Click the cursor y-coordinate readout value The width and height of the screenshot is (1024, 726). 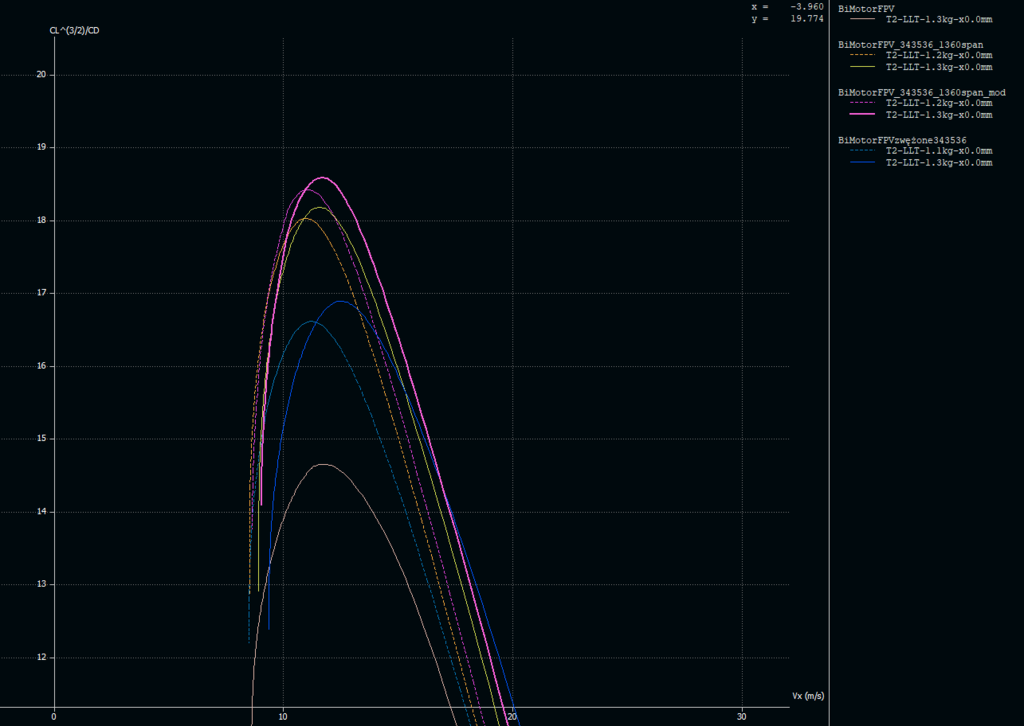[806, 18]
